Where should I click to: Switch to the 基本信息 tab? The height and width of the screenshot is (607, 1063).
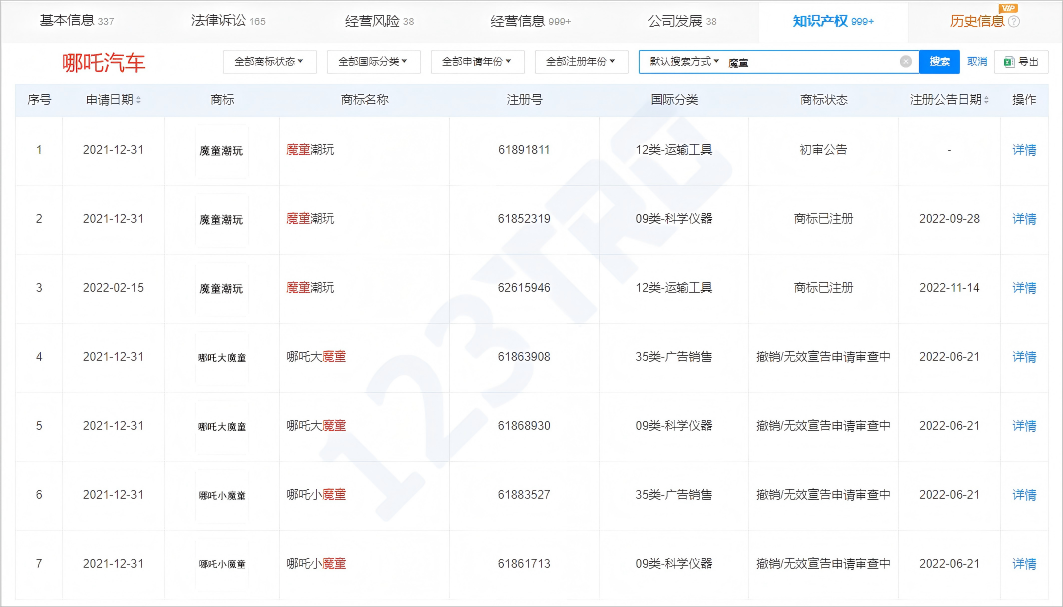pos(66,19)
